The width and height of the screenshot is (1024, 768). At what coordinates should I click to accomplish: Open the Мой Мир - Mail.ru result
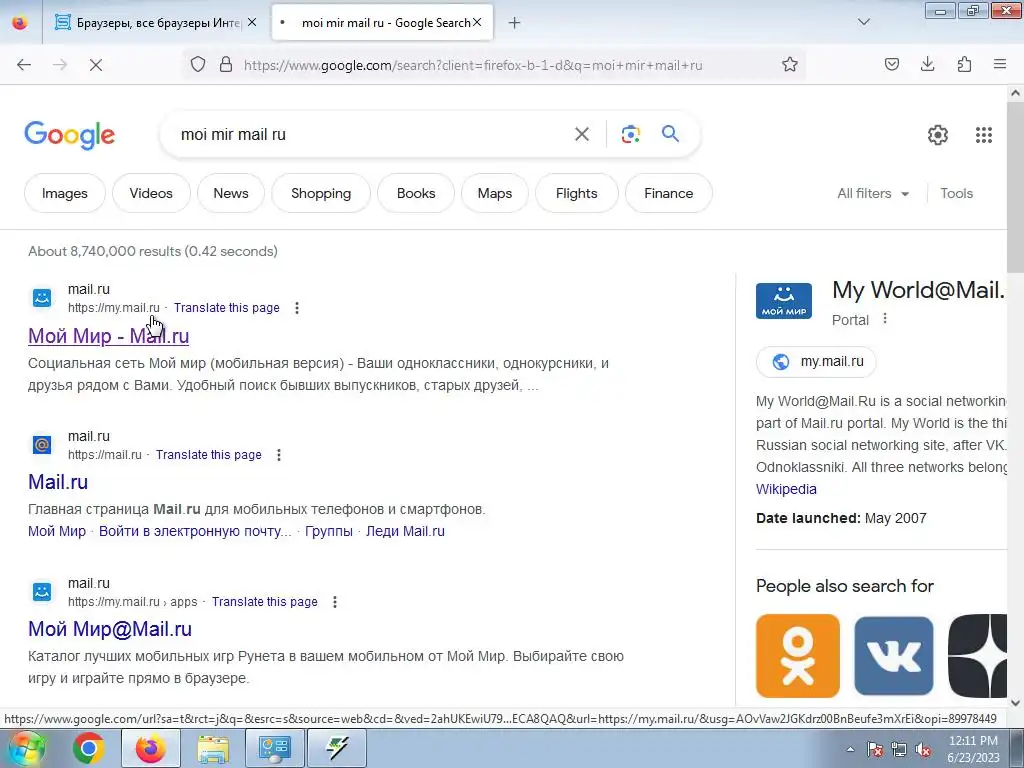(108, 336)
